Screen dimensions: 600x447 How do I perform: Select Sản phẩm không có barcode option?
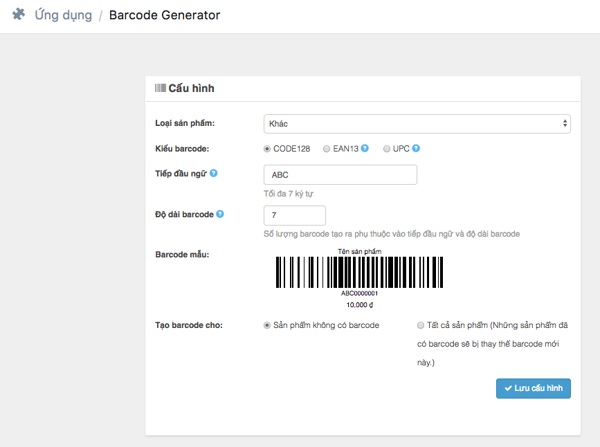[x=267, y=325]
